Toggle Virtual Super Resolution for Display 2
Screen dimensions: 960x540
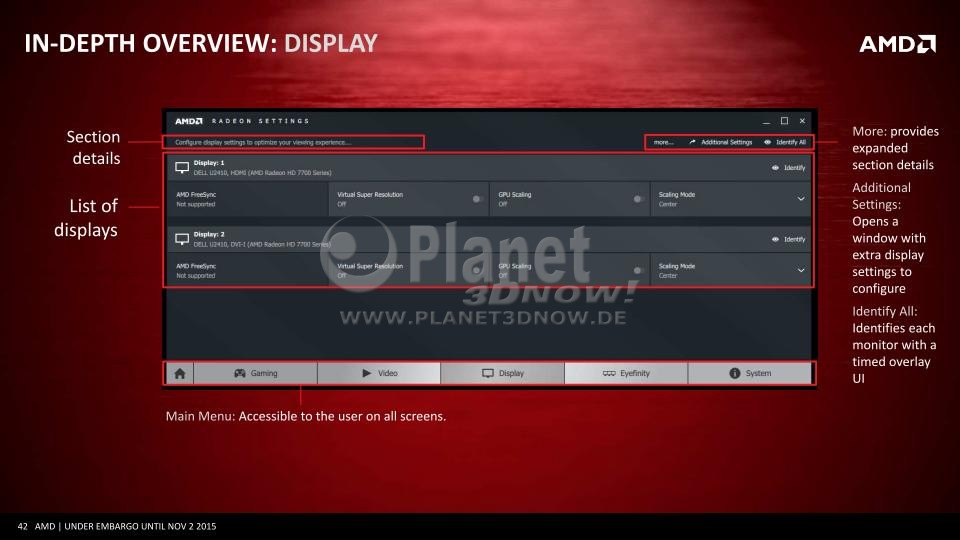tap(477, 270)
